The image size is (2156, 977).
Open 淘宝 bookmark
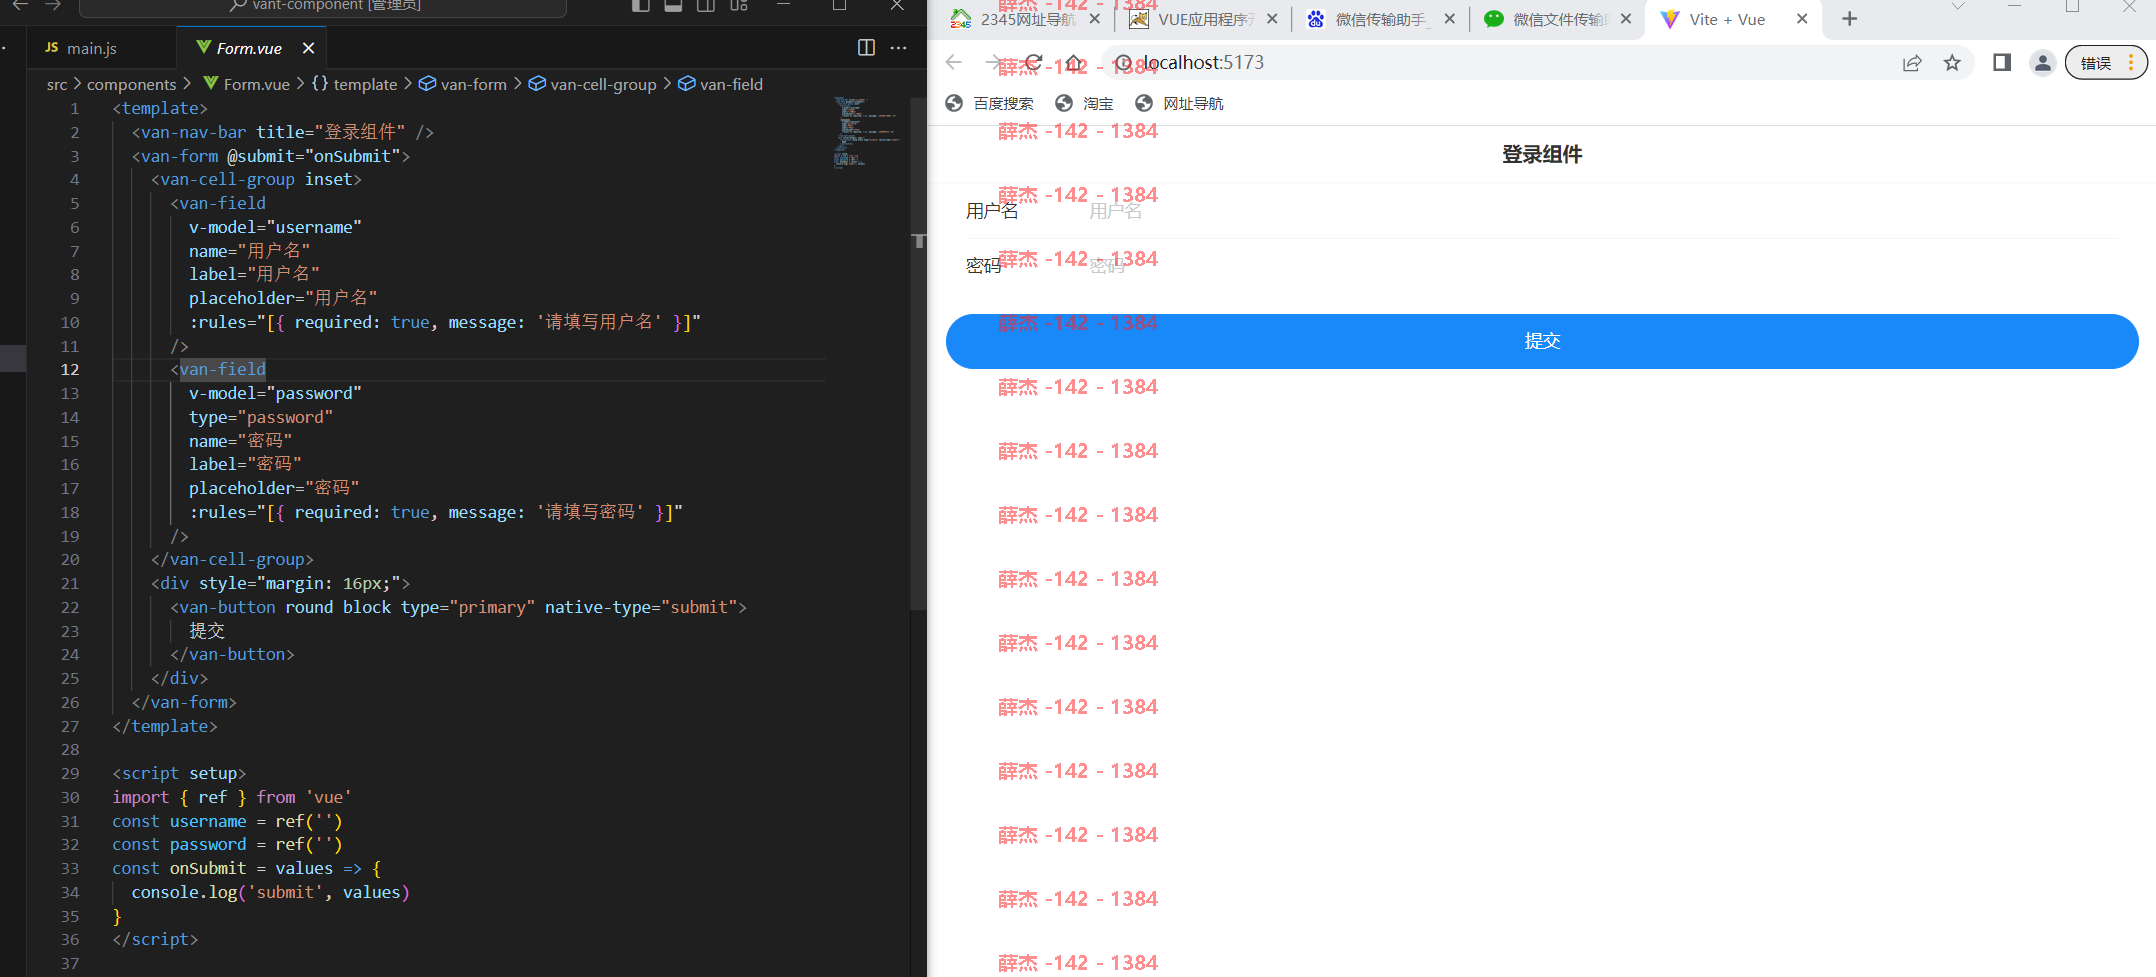pos(1085,103)
